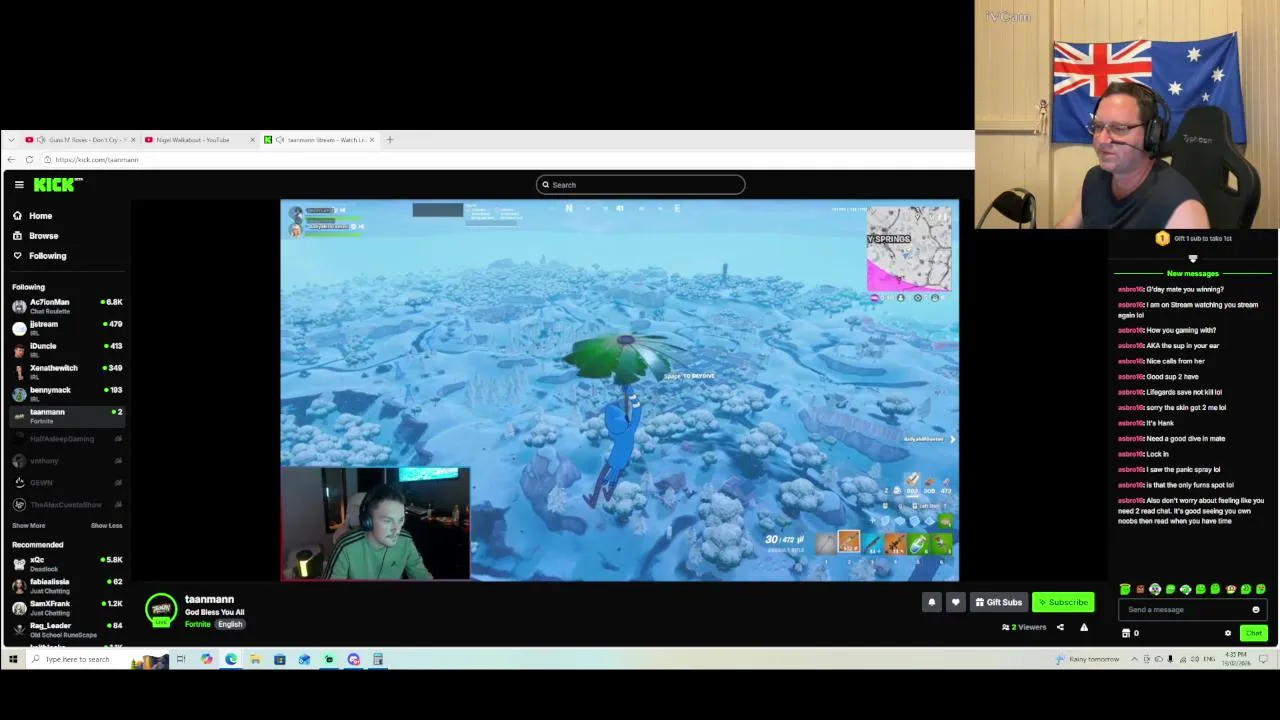Open Task View on taskbar
Viewport: 1280px width, 720px height.
[181, 660]
